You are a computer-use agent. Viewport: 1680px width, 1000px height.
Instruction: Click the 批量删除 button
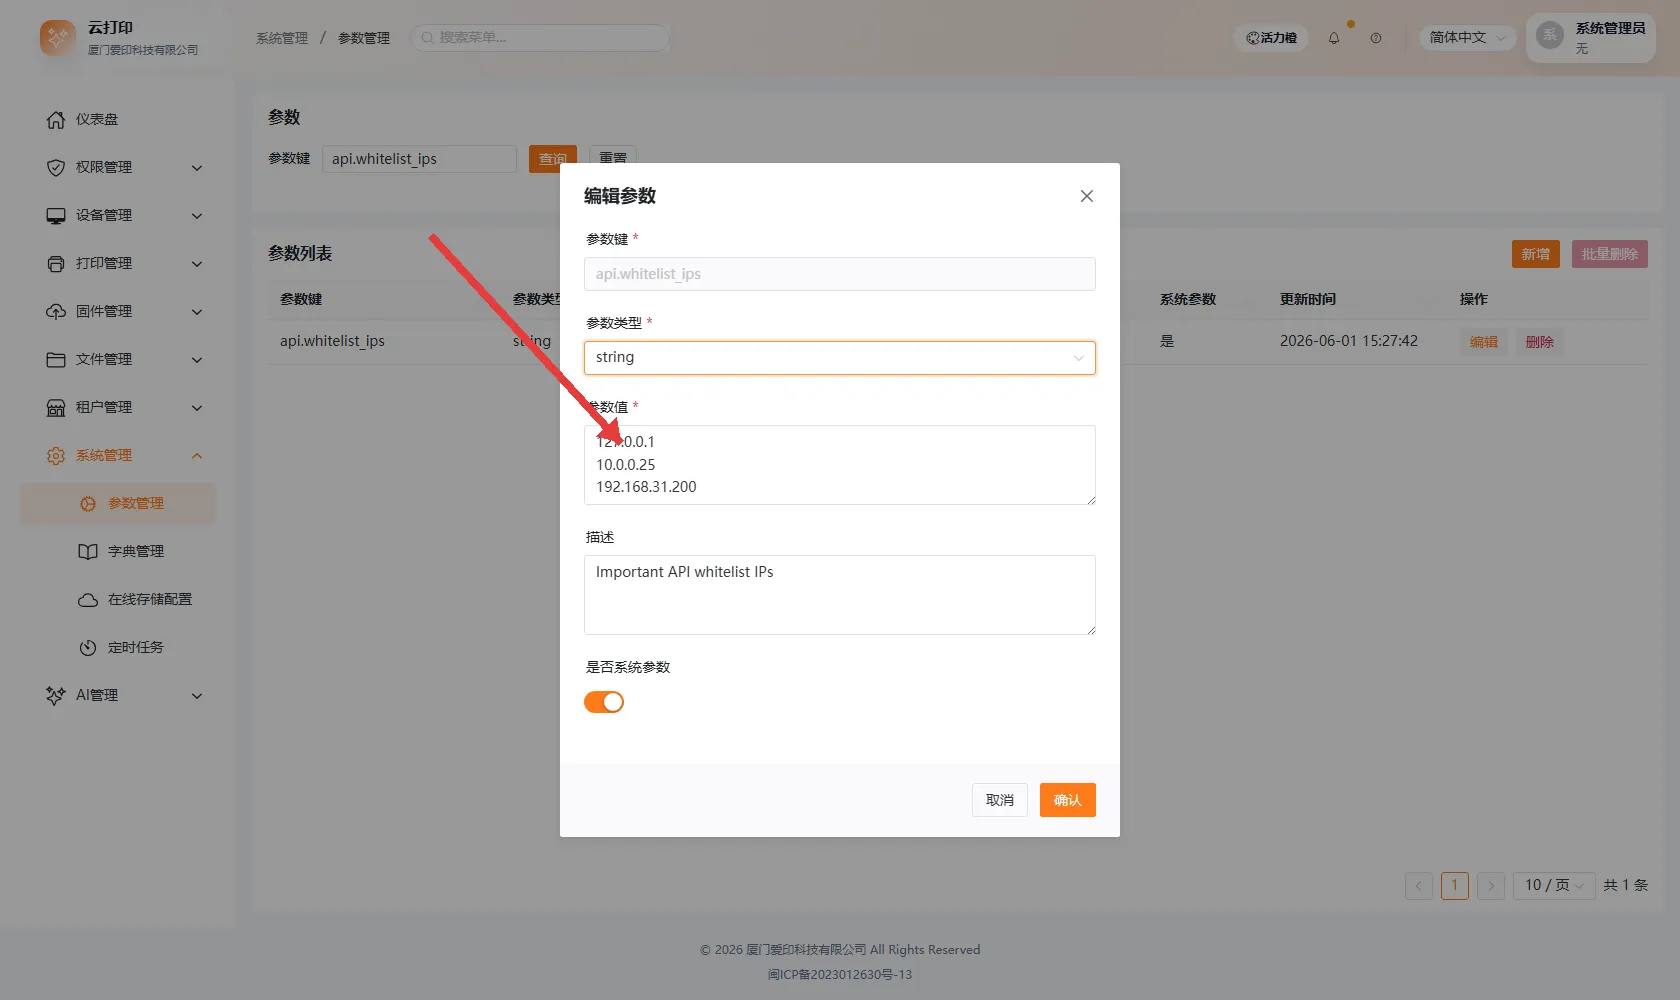(1610, 254)
